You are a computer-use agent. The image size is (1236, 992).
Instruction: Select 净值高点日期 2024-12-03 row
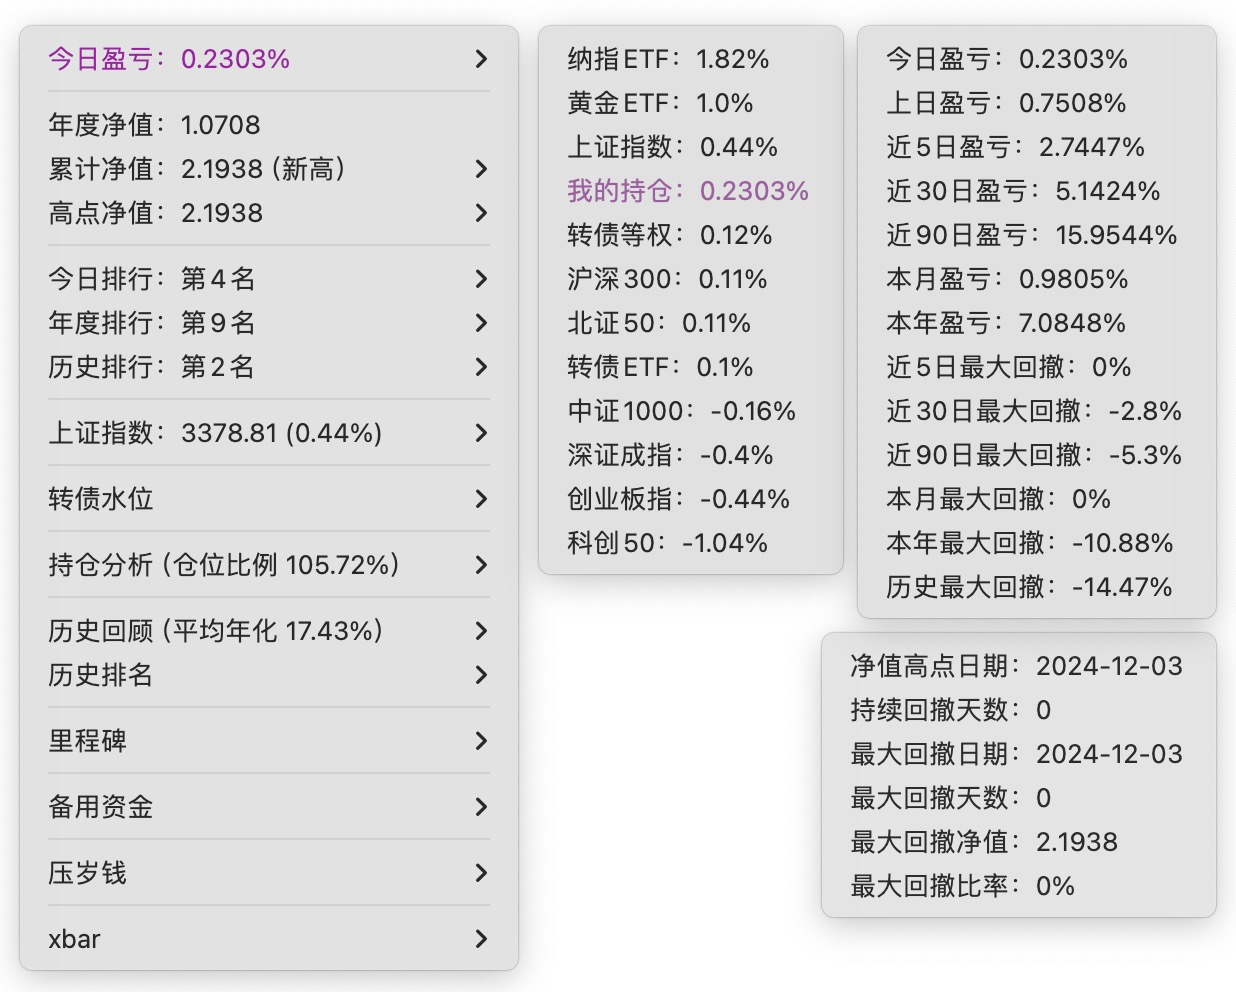tap(1016, 666)
